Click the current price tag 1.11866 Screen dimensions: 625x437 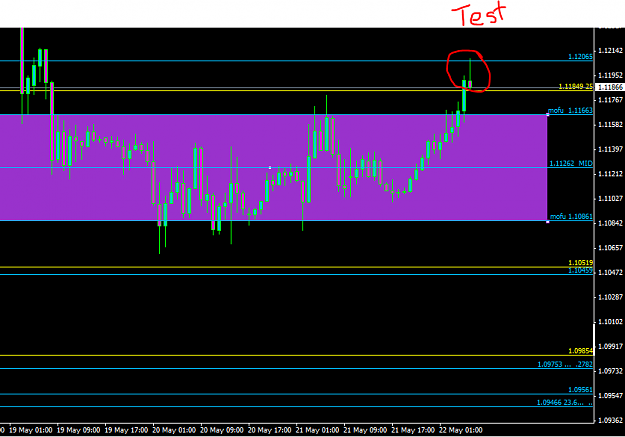(610, 87)
